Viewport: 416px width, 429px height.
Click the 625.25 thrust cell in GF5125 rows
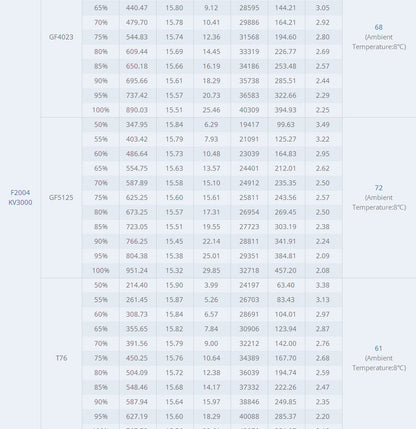coord(137,197)
